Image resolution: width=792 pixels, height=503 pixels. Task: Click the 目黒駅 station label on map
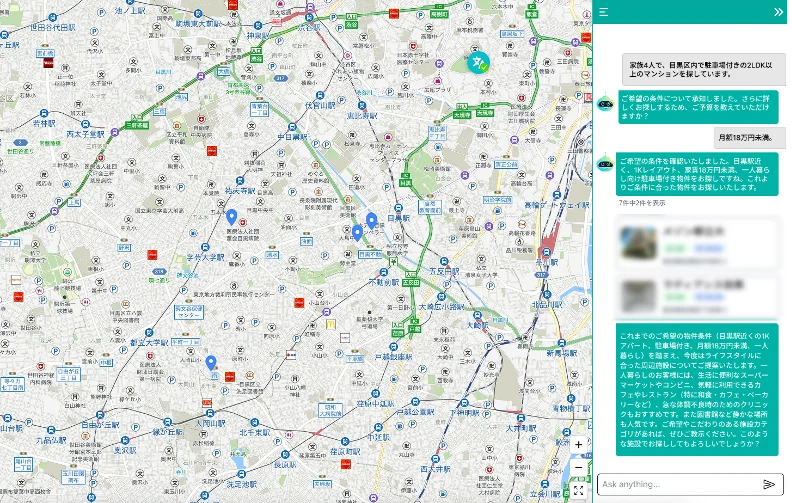399,218
